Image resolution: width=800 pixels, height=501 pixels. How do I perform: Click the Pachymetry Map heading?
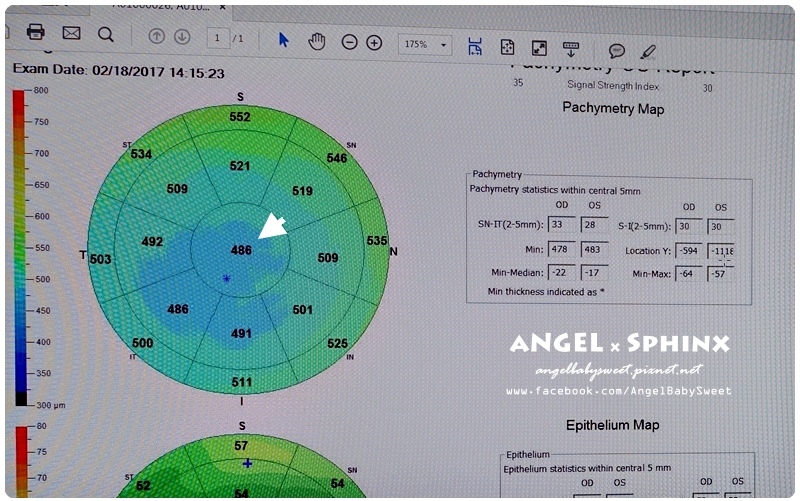(613, 108)
